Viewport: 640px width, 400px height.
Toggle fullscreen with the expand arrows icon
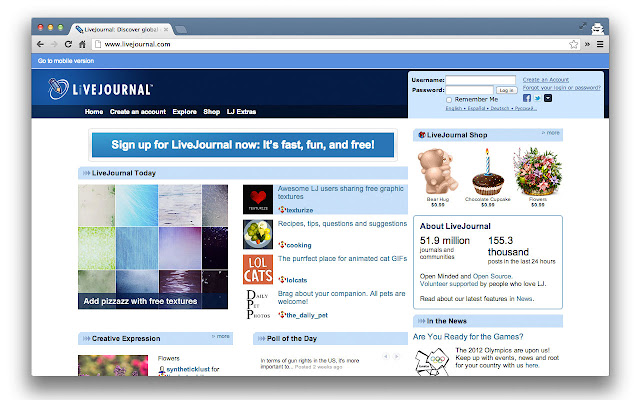pos(583,26)
